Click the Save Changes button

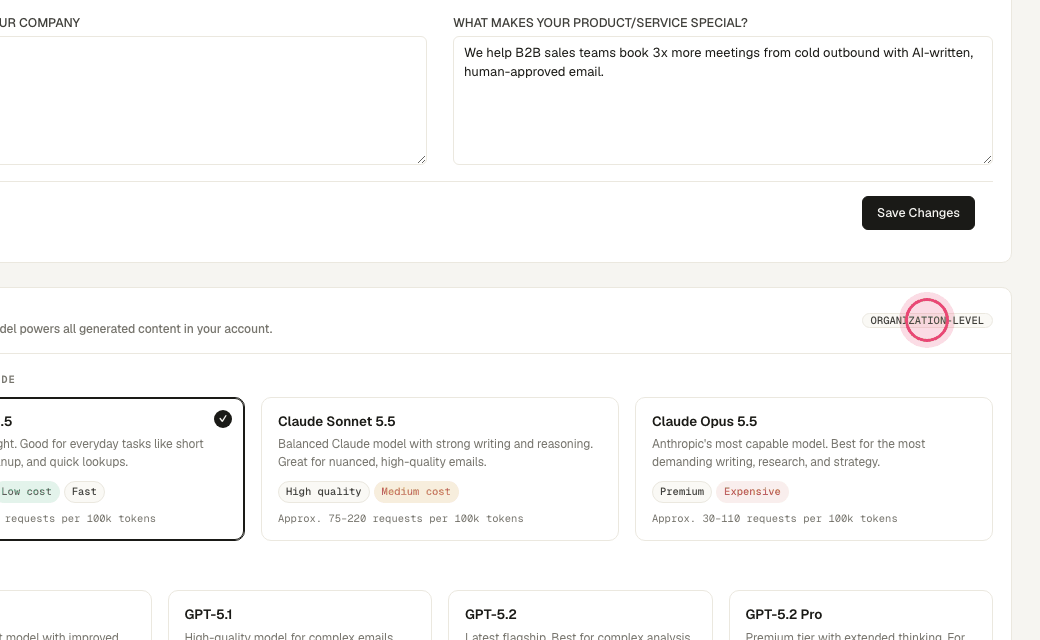pos(918,213)
